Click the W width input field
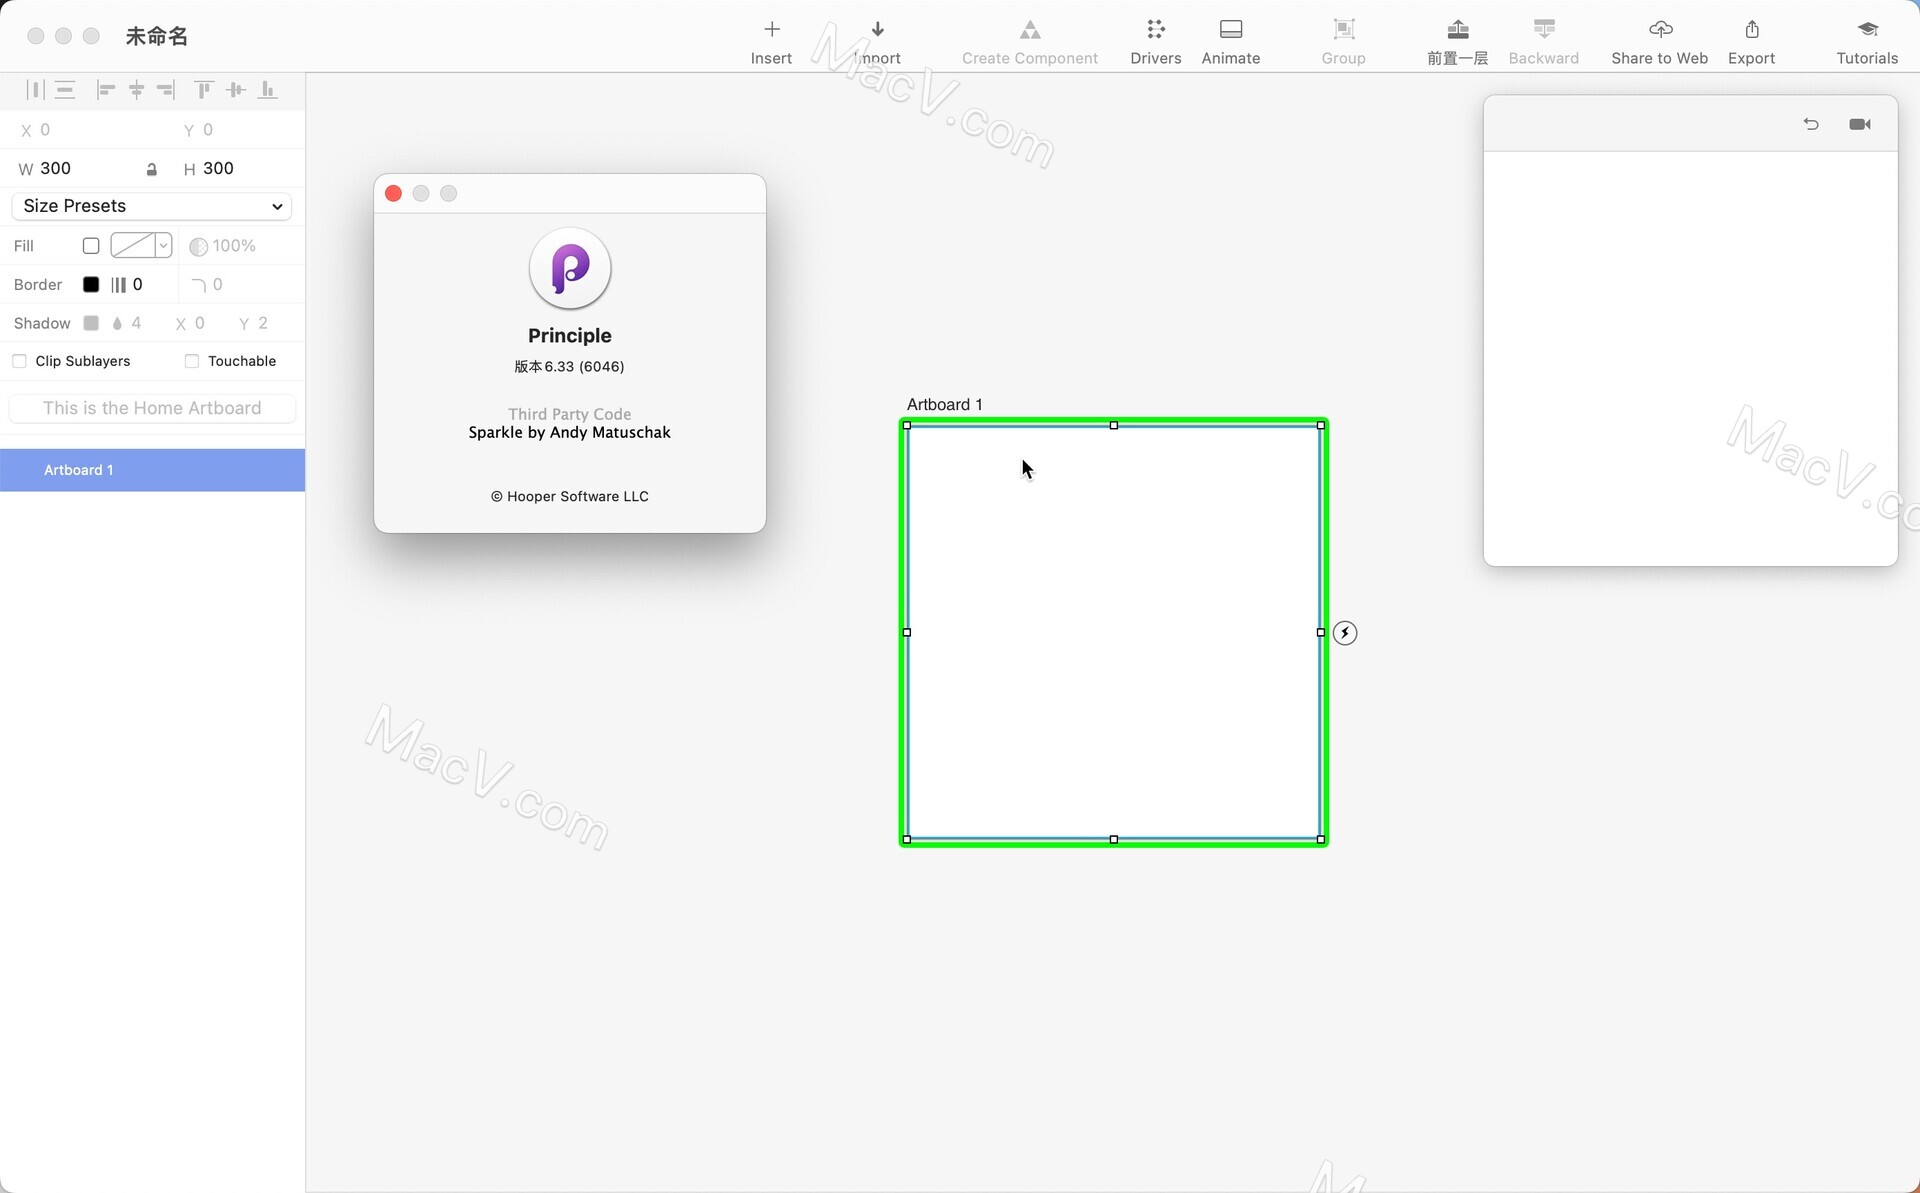This screenshot has height=1193, width=1920. (x=55, y=168)
